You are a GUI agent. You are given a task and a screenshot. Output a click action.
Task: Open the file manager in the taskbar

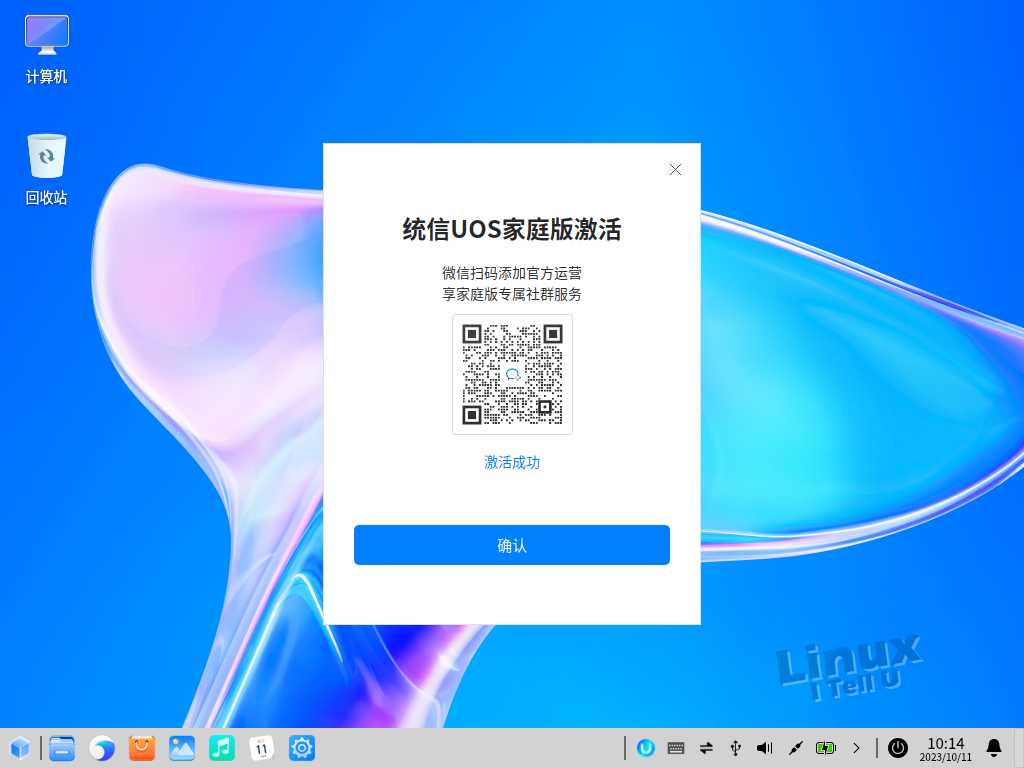62,748
